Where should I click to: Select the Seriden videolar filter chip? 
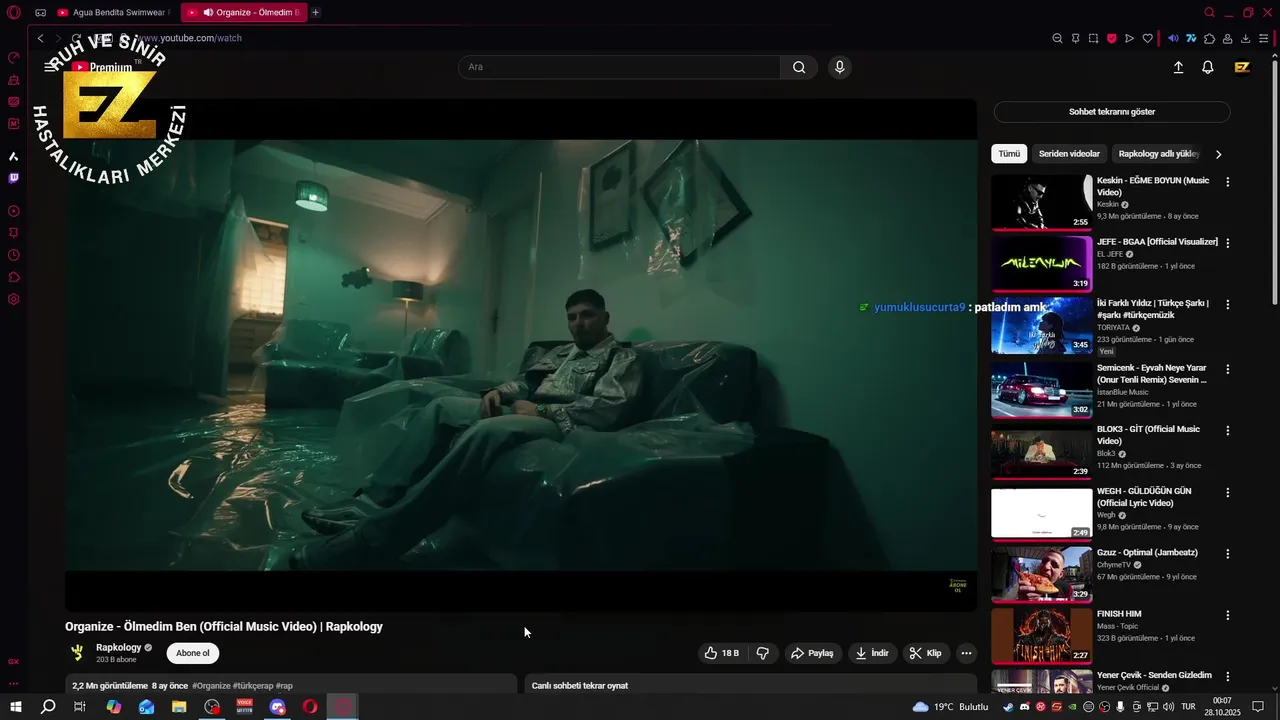click(x=1069, y=154)
